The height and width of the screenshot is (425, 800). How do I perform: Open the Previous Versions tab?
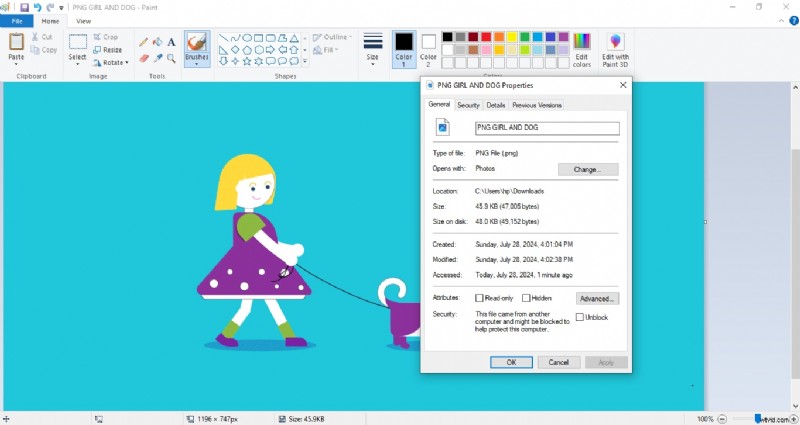(537, 105)
